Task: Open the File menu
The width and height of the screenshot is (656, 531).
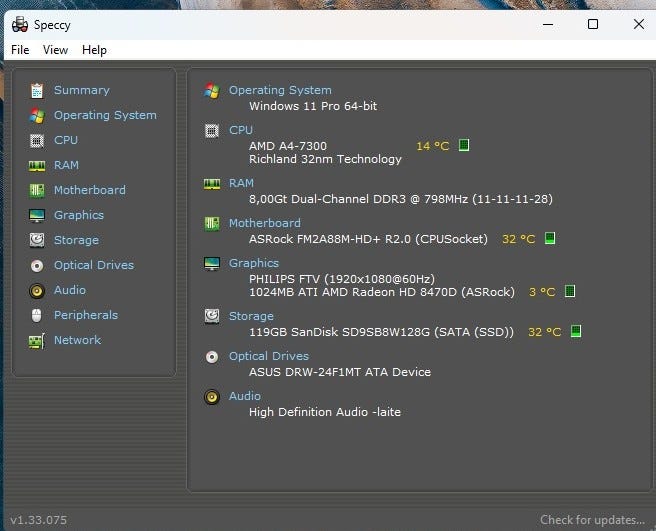Action: 20,50
